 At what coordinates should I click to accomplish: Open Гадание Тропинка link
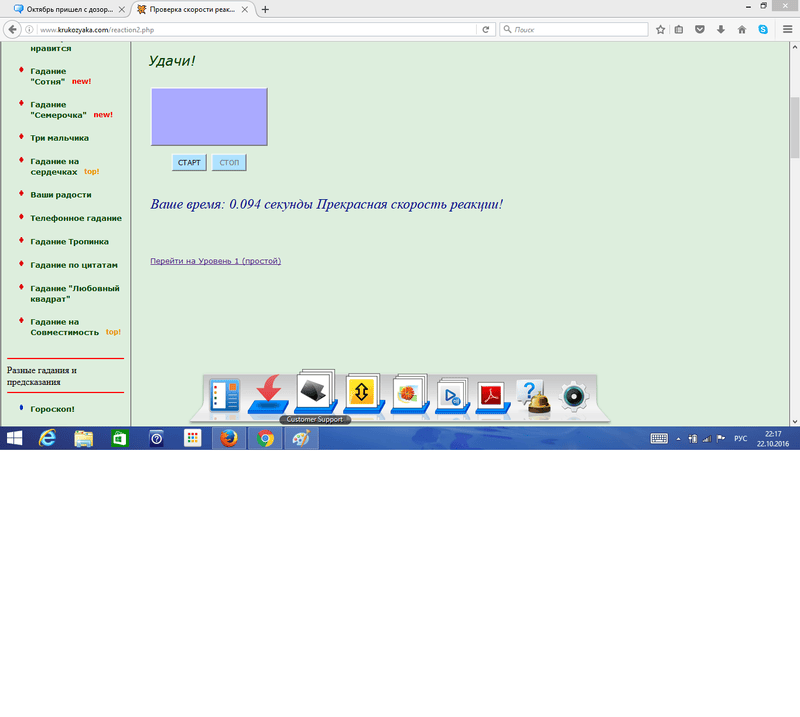click(69, 241)
